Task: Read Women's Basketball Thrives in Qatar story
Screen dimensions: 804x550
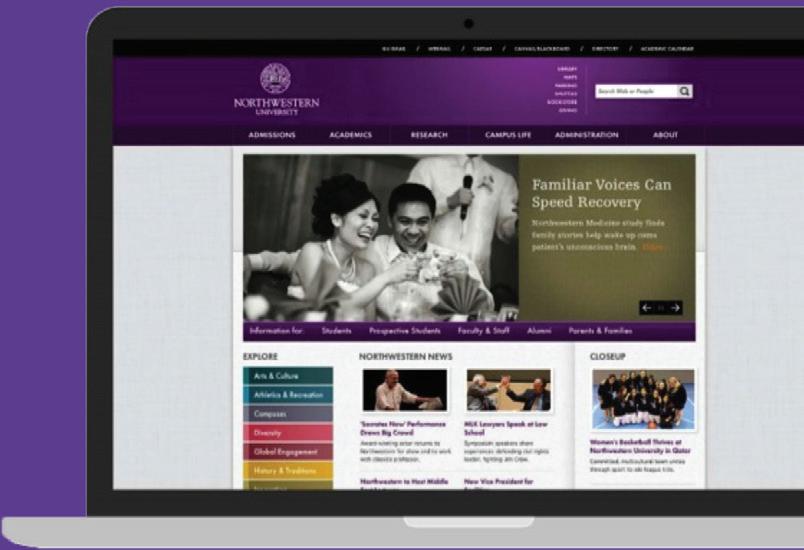Action: coord(640,446)
